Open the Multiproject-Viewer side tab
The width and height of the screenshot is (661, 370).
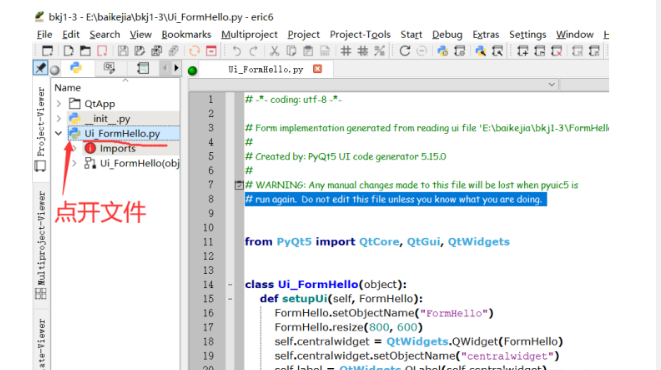[x=40, y=245]
